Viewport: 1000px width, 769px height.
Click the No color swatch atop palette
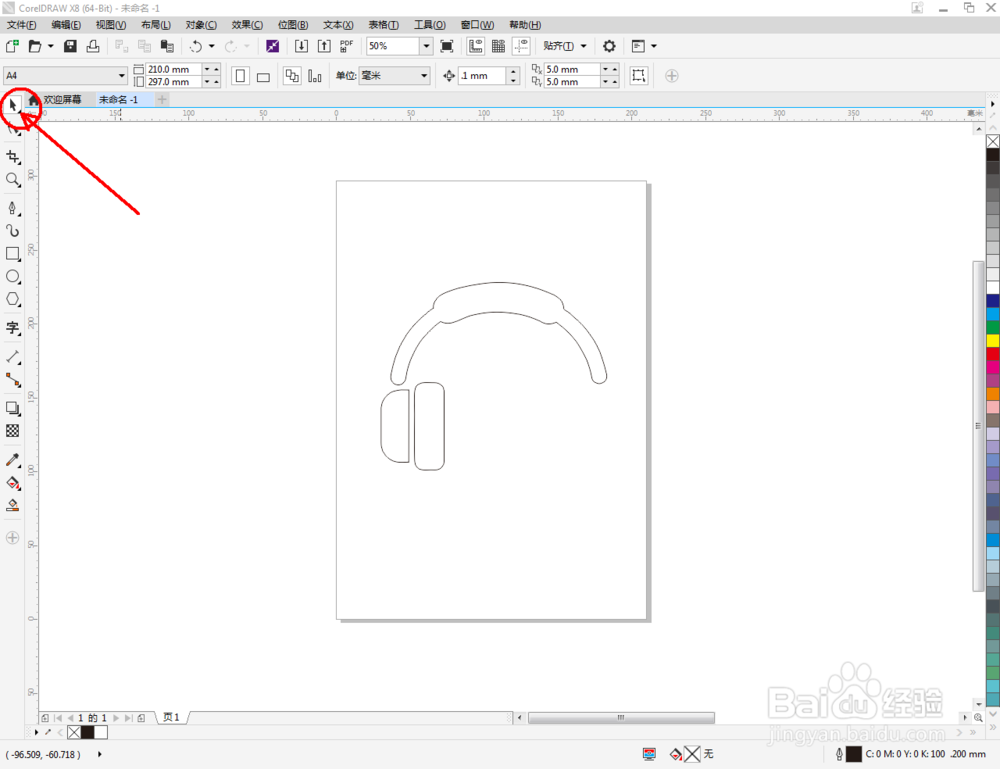point(993,141)
